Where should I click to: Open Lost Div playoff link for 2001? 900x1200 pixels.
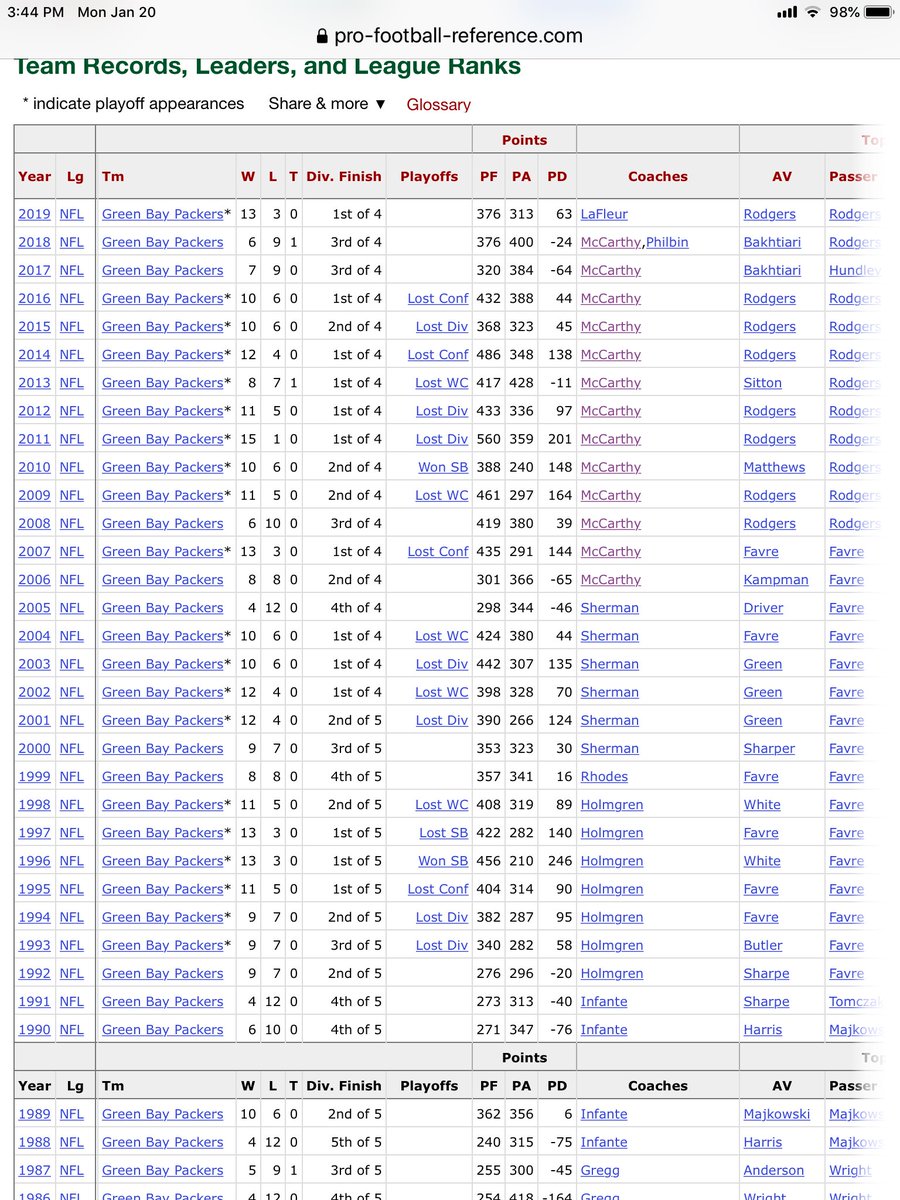(442, 720)
